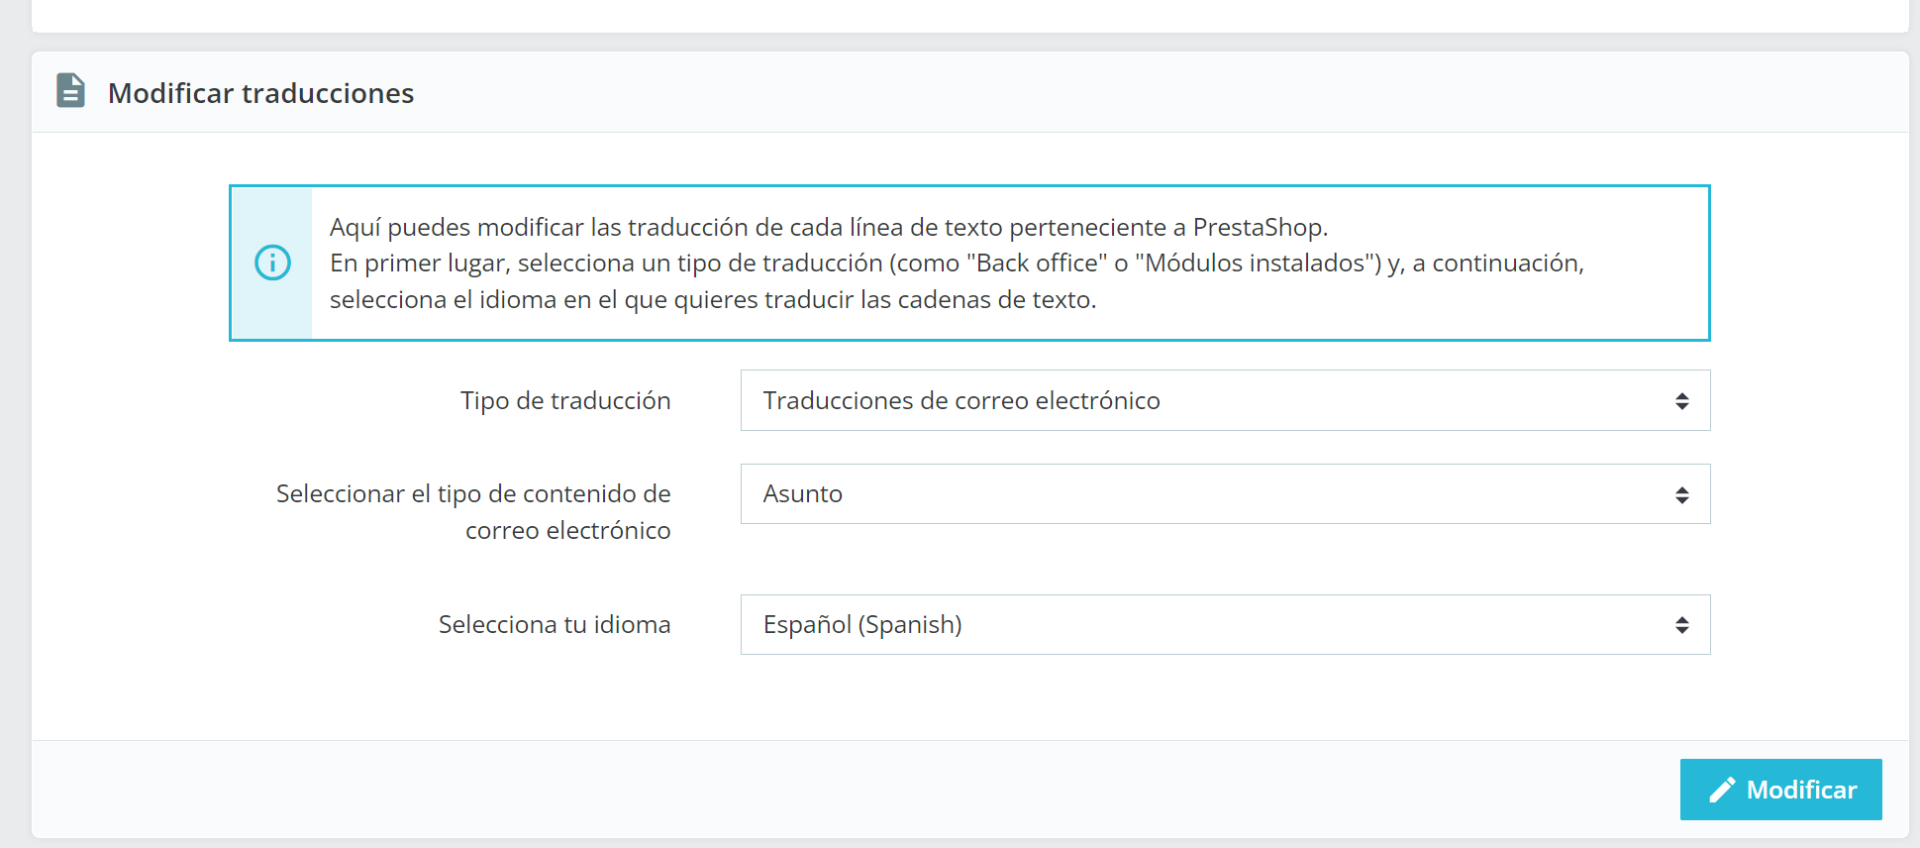The height and width of the screenshot is (848, 1920).
Task: Select the Traducciones de correo electrónico text
Action: click(x=961, y=401)
